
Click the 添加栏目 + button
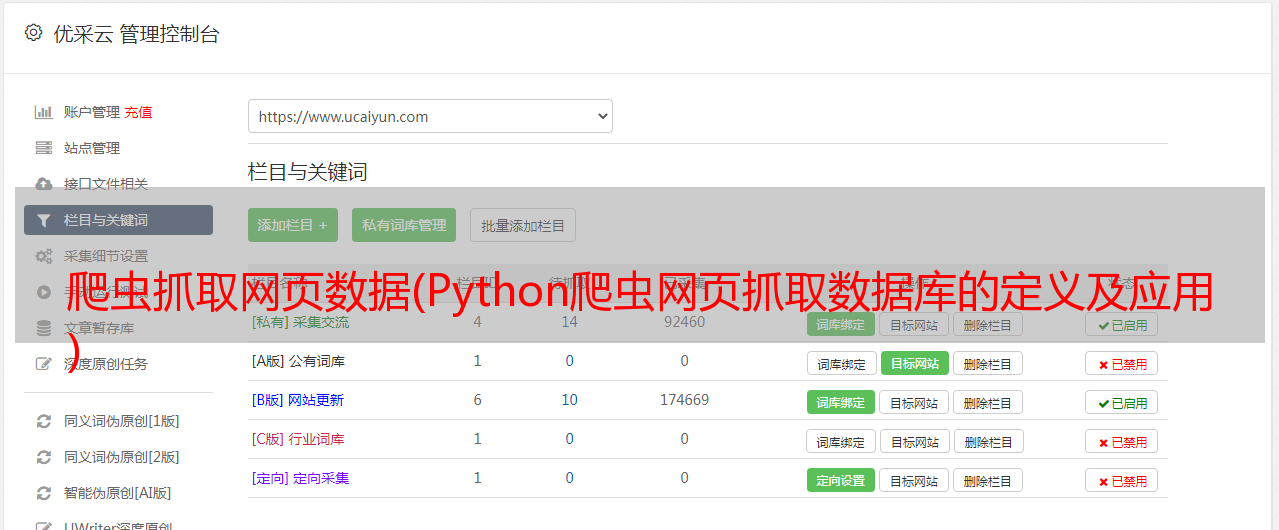(x=293, y=225)
